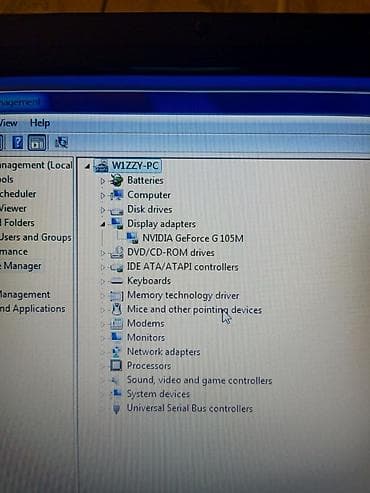Click the Memory technology driver icon

point(116,296)
